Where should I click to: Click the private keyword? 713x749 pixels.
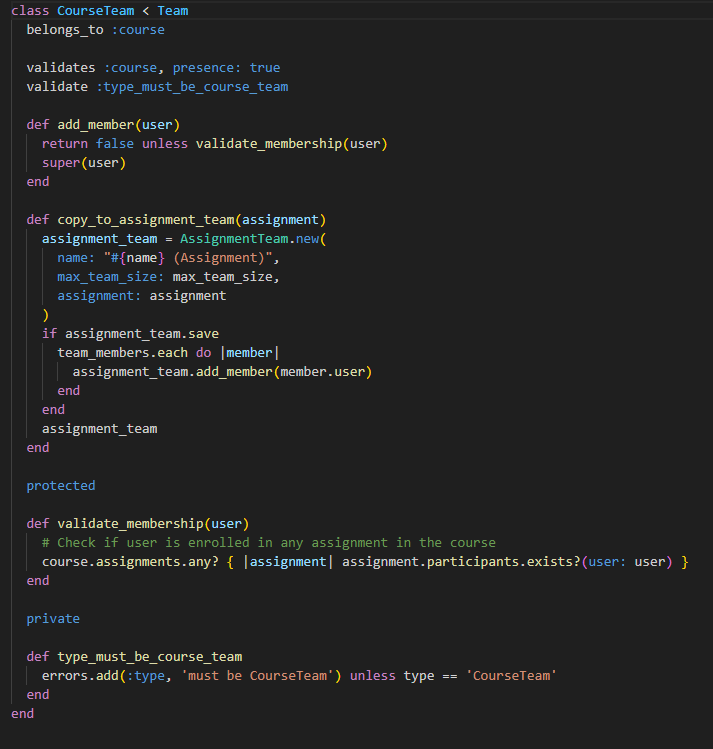(53, 619)
